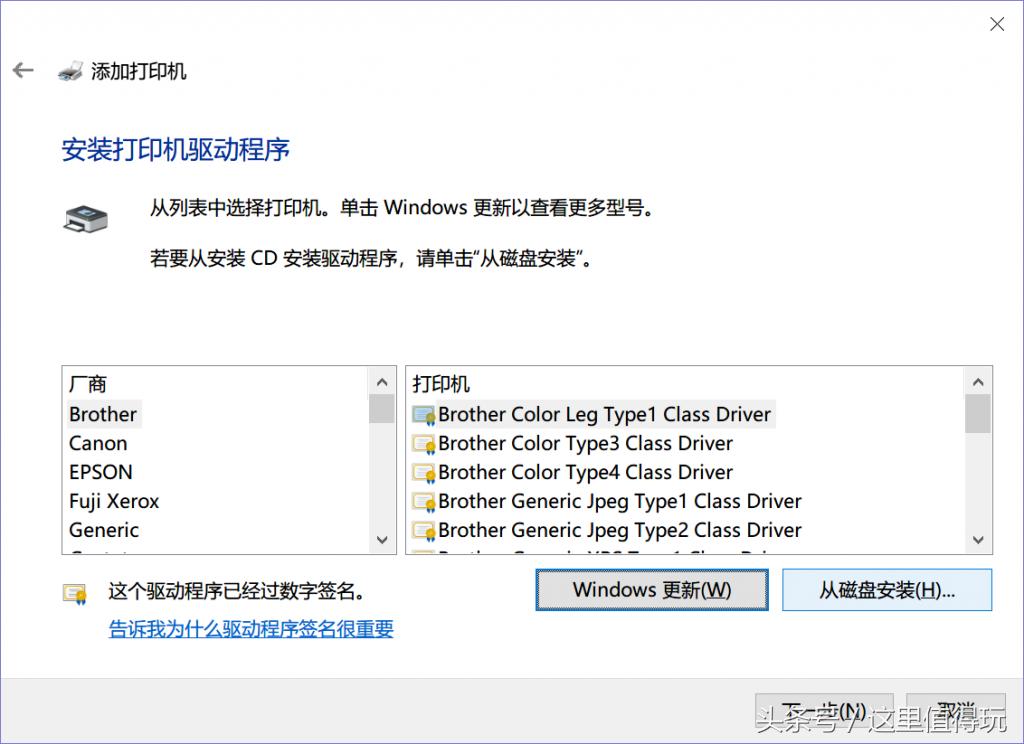This screenshot has height=744, width=1024.
Task: Click the back arrow to return
Action: pos(22,70)
